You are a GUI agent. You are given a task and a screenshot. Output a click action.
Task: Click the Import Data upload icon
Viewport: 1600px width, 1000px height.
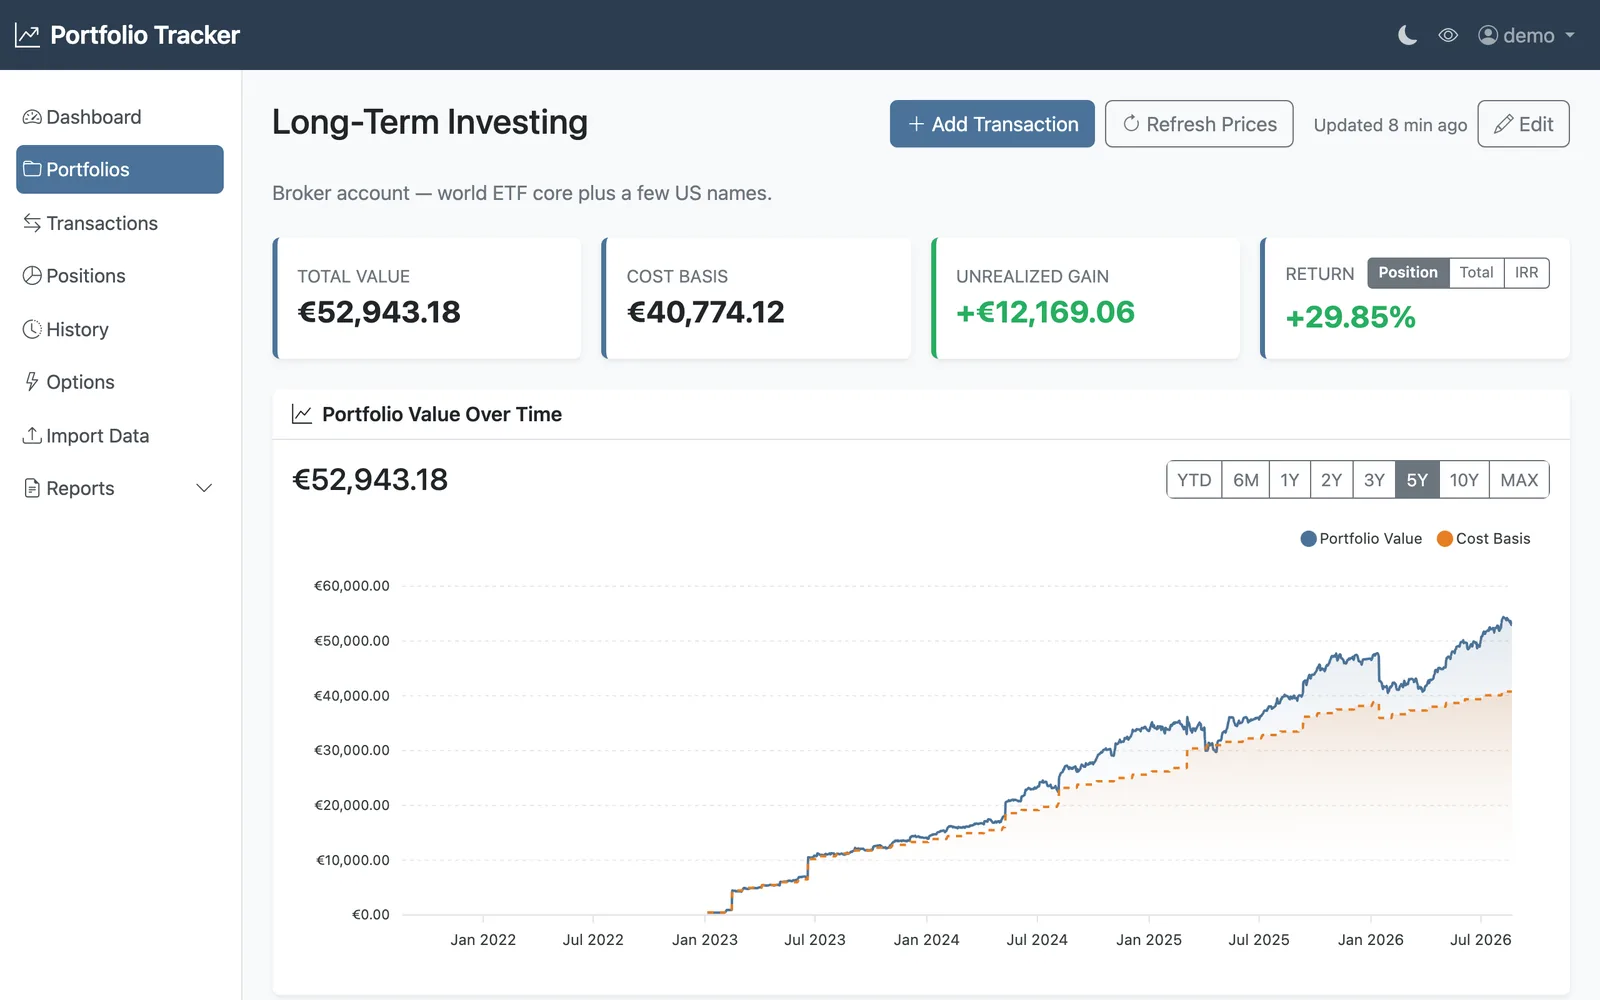pyautogui.click(x=32, y=435)
